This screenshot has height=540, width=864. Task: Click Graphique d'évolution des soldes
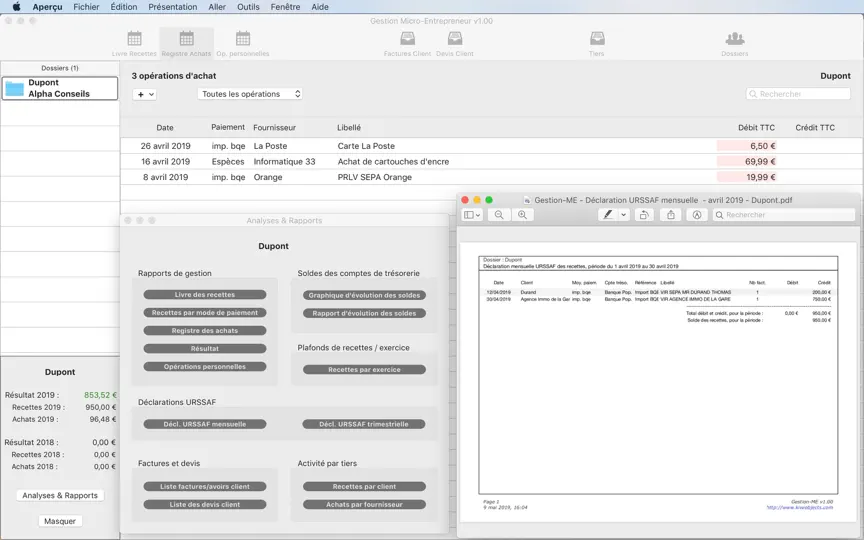pyautogui.click(x=364, y=295)
